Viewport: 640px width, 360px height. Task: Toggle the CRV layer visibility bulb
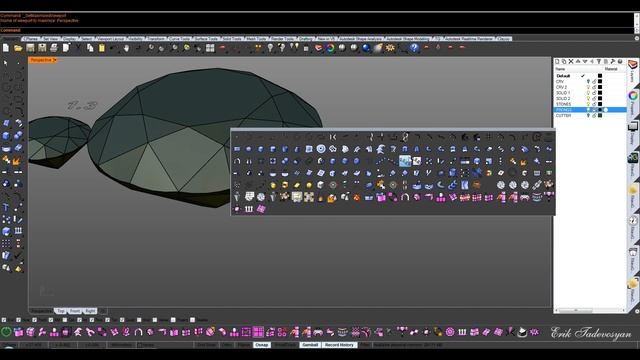[x=588, y=82]
